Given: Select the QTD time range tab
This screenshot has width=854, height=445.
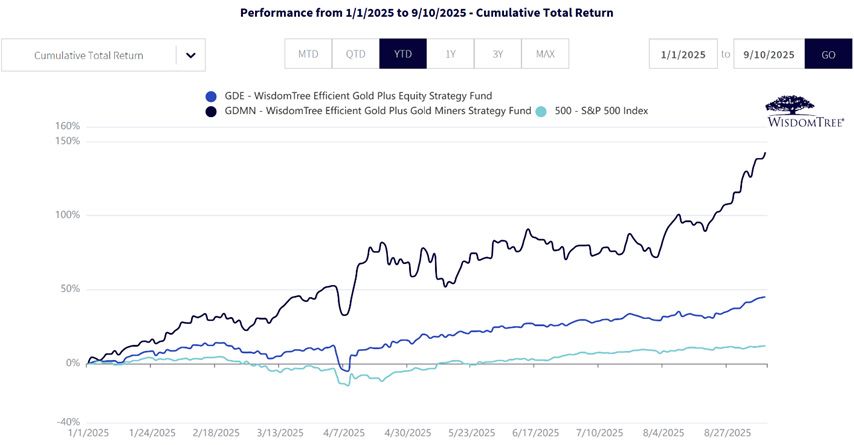Looking at the screenshot, I should coord(355,54).
